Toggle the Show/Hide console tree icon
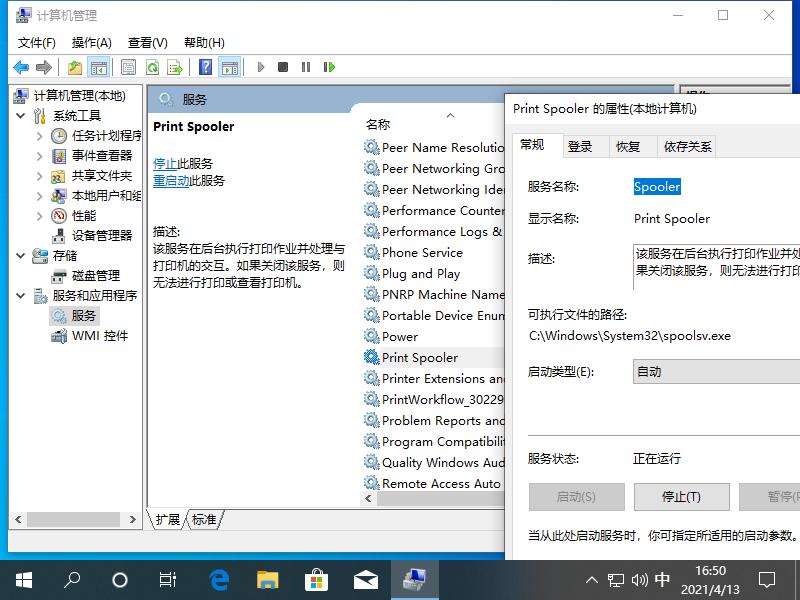Screen dimensions: 800x600 point(99,67)
